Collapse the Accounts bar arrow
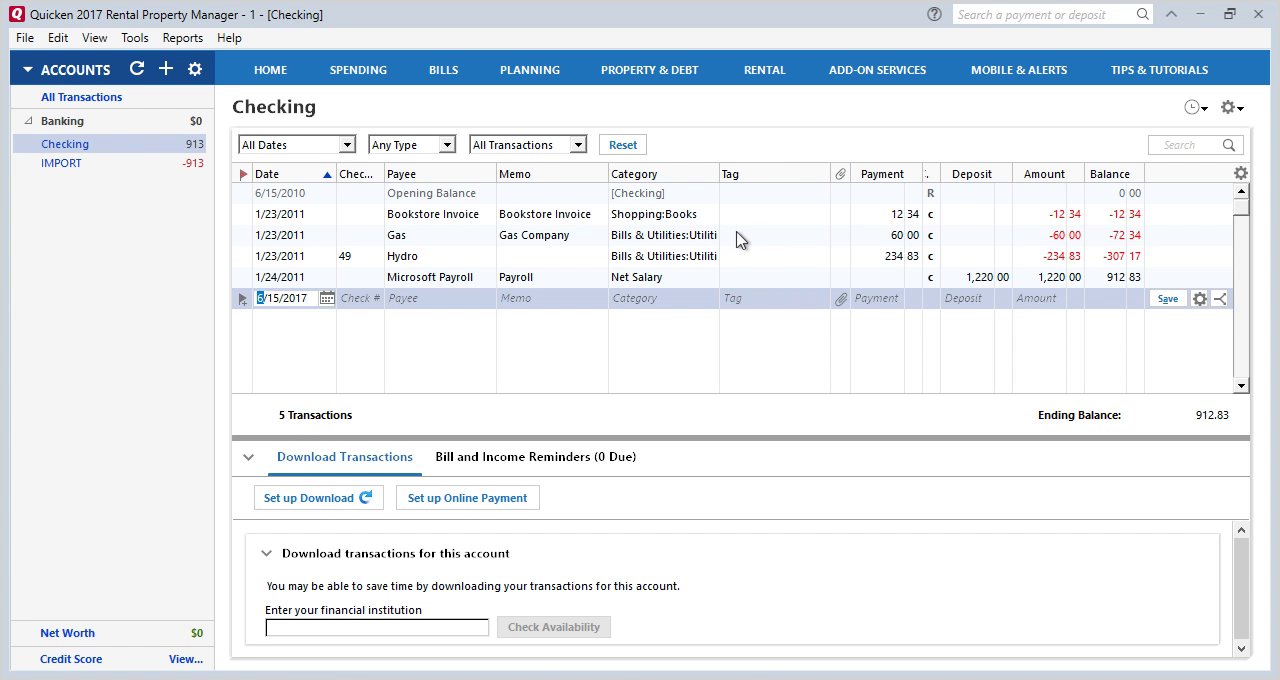This screenshot has height=680, width=1280. pos(28,70)
